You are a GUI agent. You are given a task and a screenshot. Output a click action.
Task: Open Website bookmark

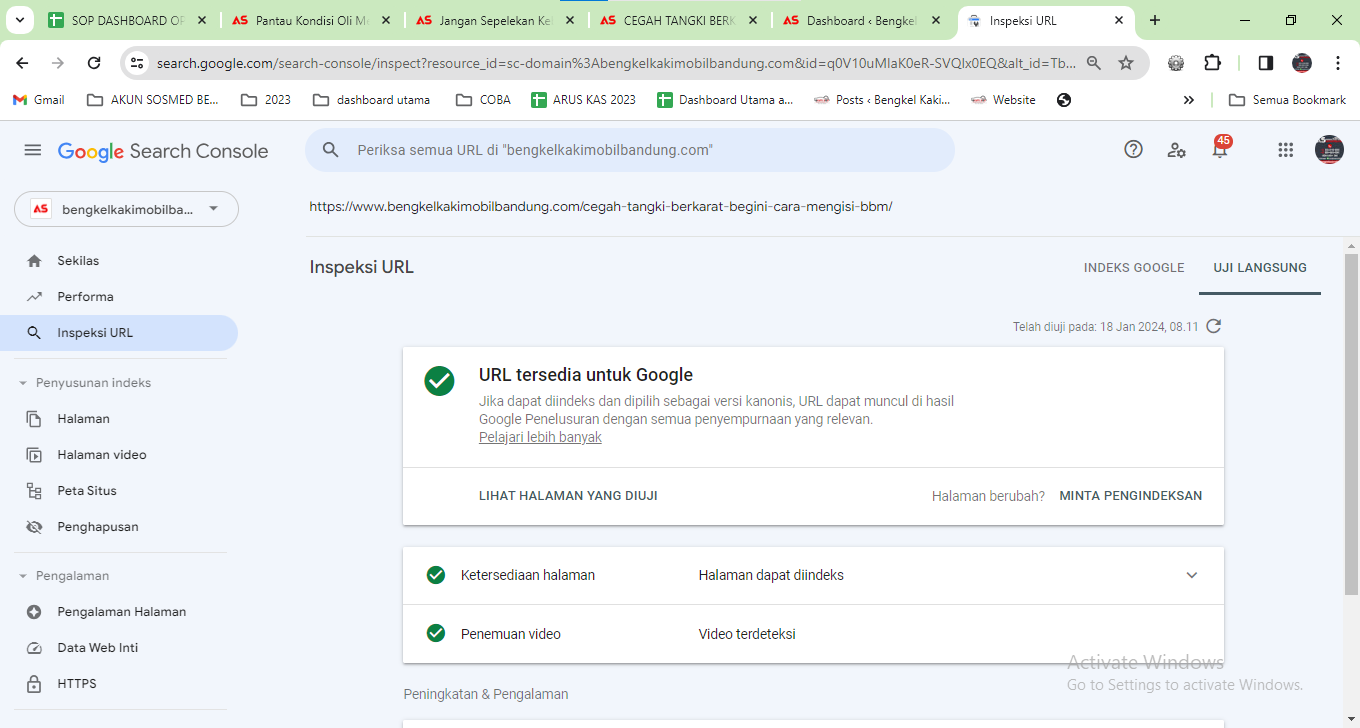click(1003, 100)
